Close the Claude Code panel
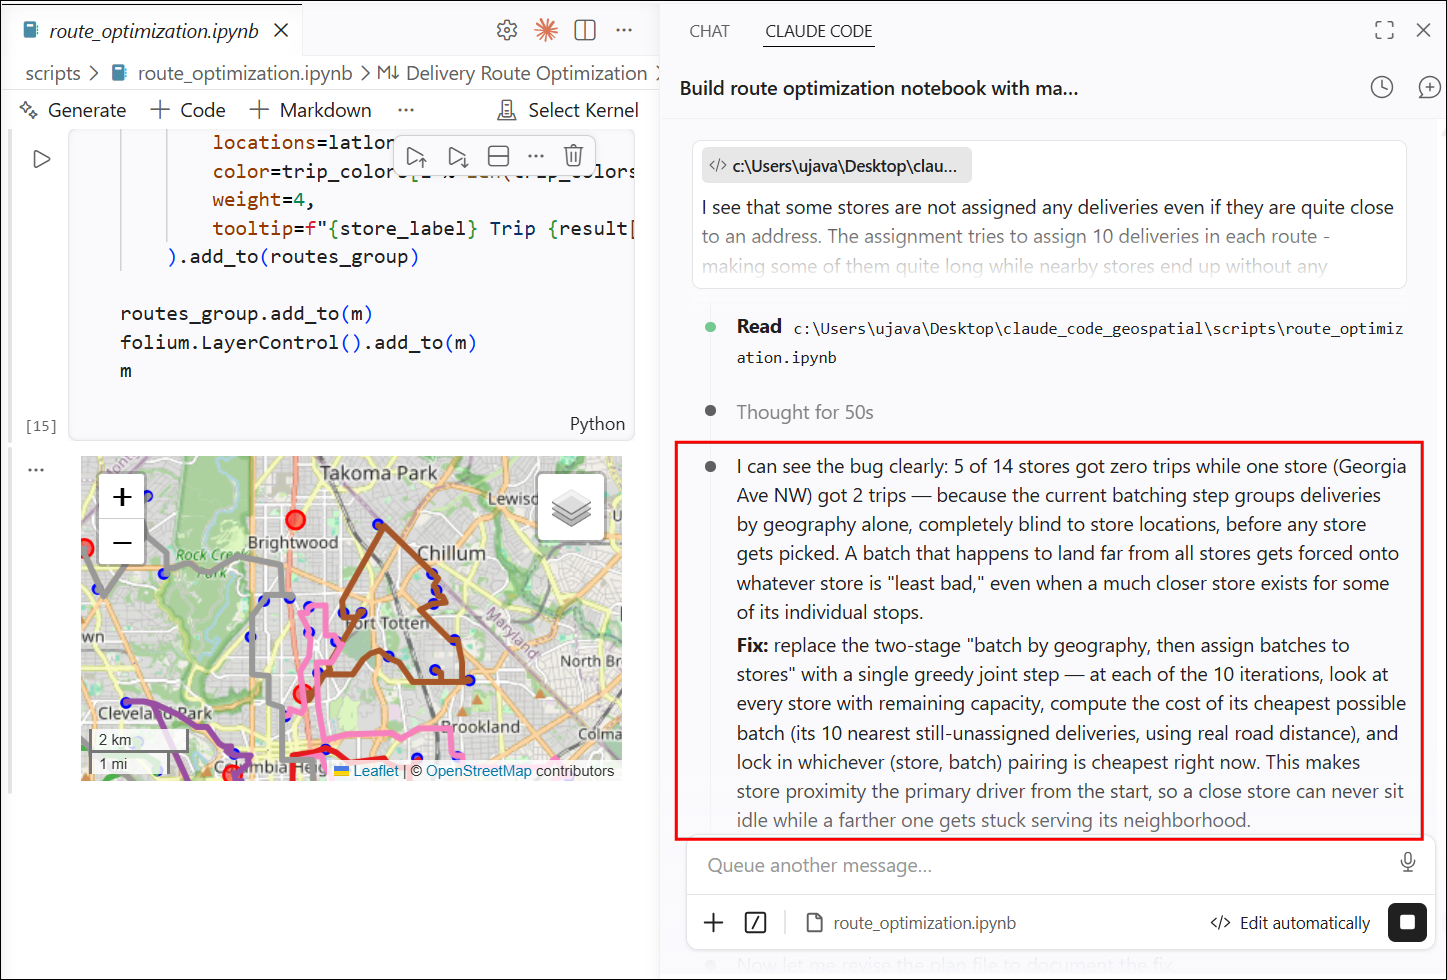This screenshot has height=980, width=1447. pyautogui.click(x=1423, y=30)
